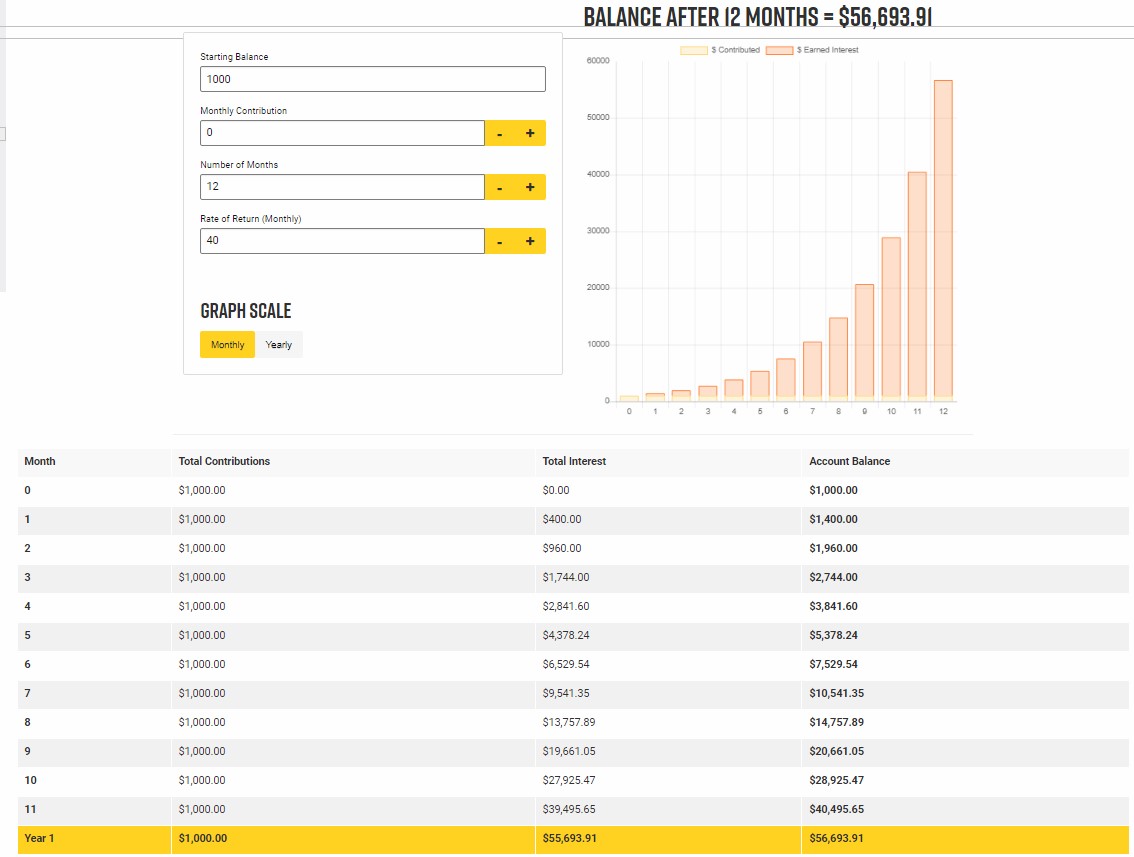
Task: Switch graph scale to Yearly
Action: (279, 345)
